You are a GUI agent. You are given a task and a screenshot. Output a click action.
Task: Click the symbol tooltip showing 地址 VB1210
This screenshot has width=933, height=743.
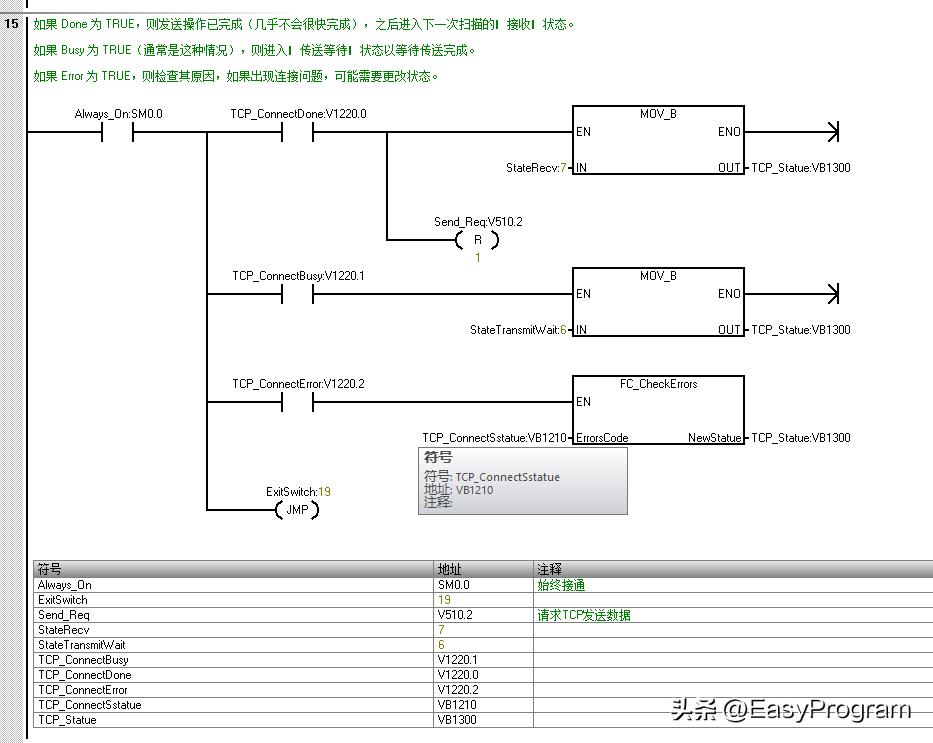523,482
